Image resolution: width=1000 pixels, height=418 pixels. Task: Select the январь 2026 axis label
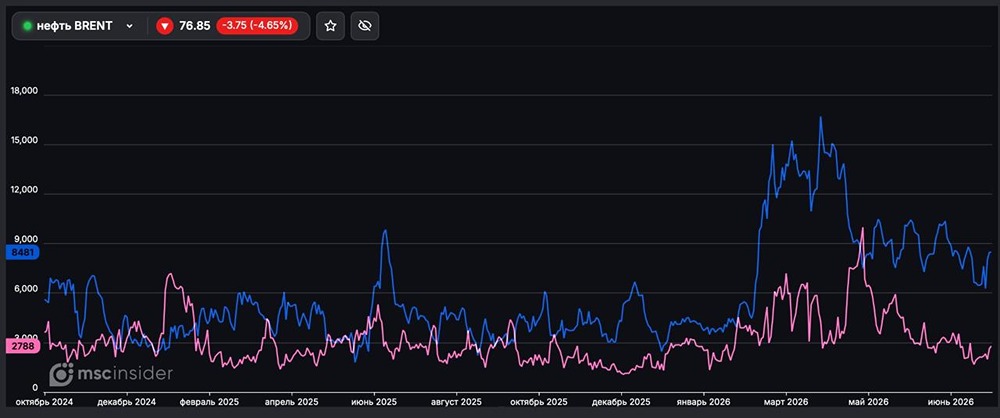click(703, 402)
